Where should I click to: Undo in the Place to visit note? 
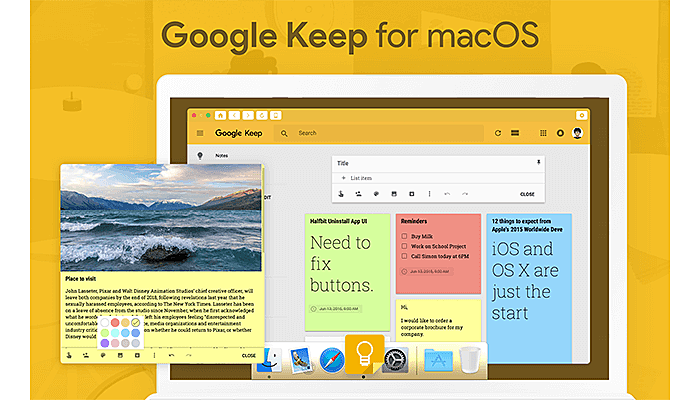point(171,355)
